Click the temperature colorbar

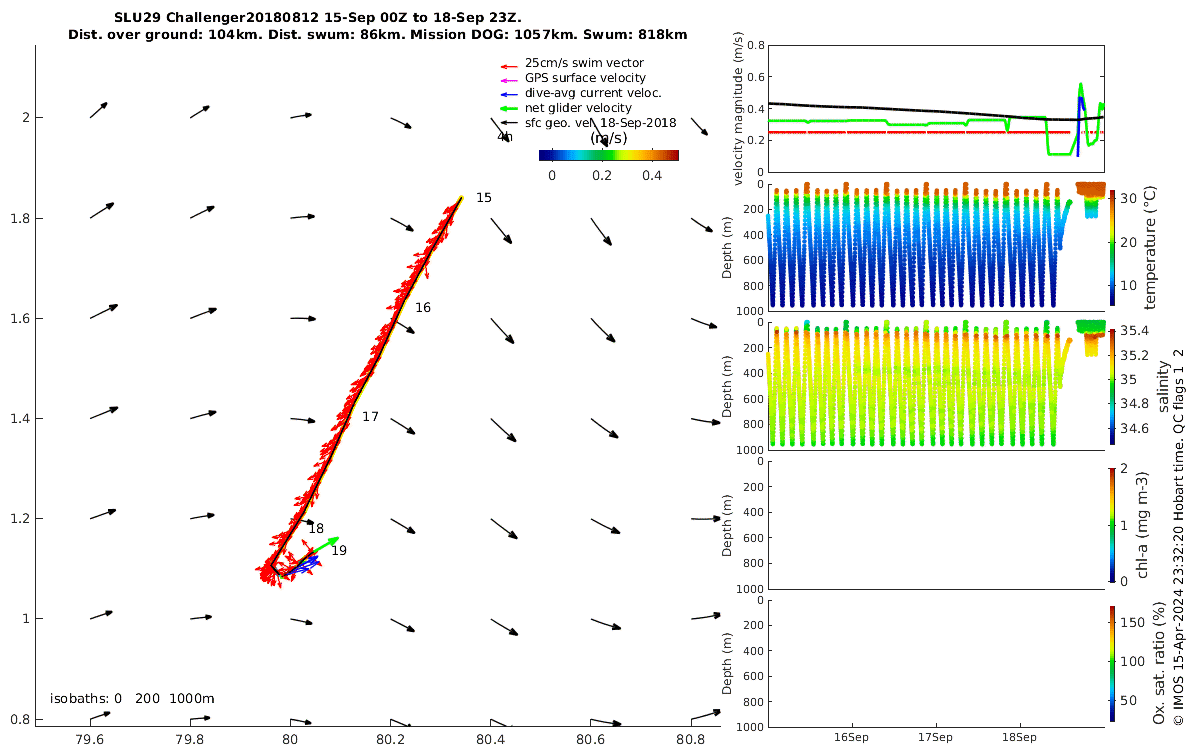click(x=1113, y=247)
